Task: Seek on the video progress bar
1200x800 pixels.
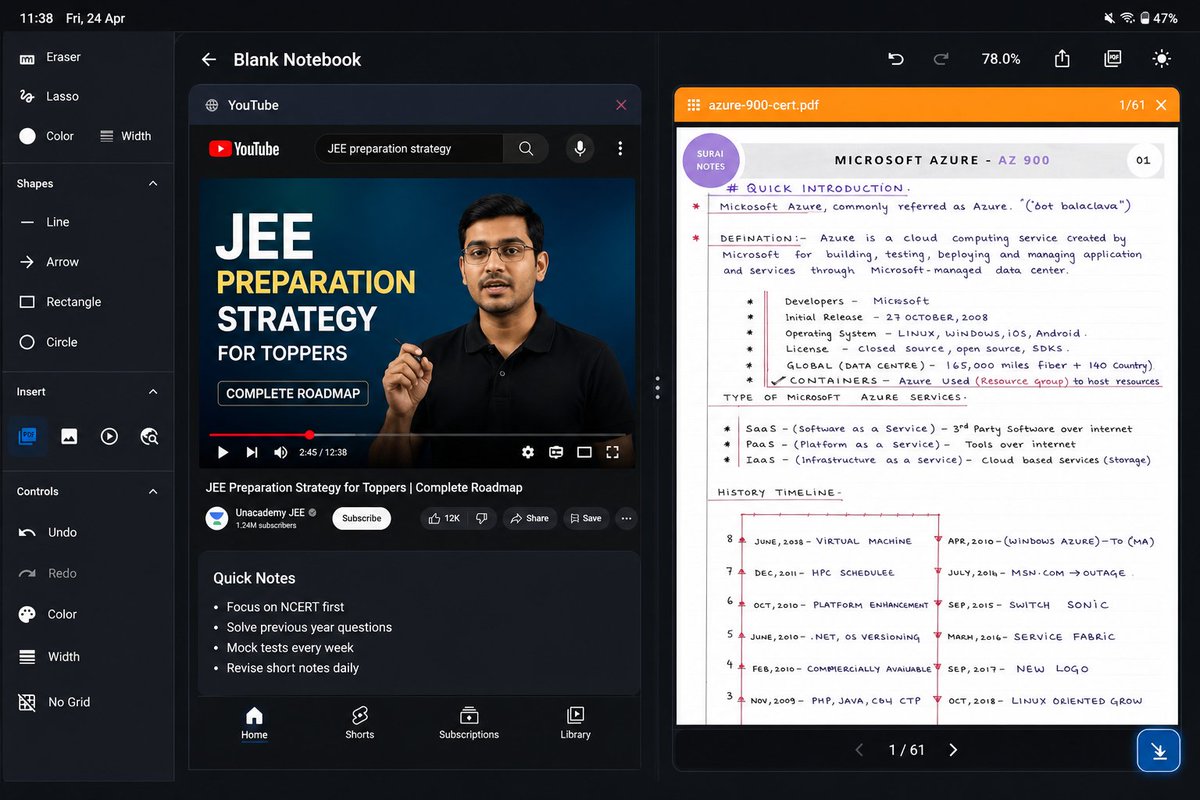Action: (417, 435)
